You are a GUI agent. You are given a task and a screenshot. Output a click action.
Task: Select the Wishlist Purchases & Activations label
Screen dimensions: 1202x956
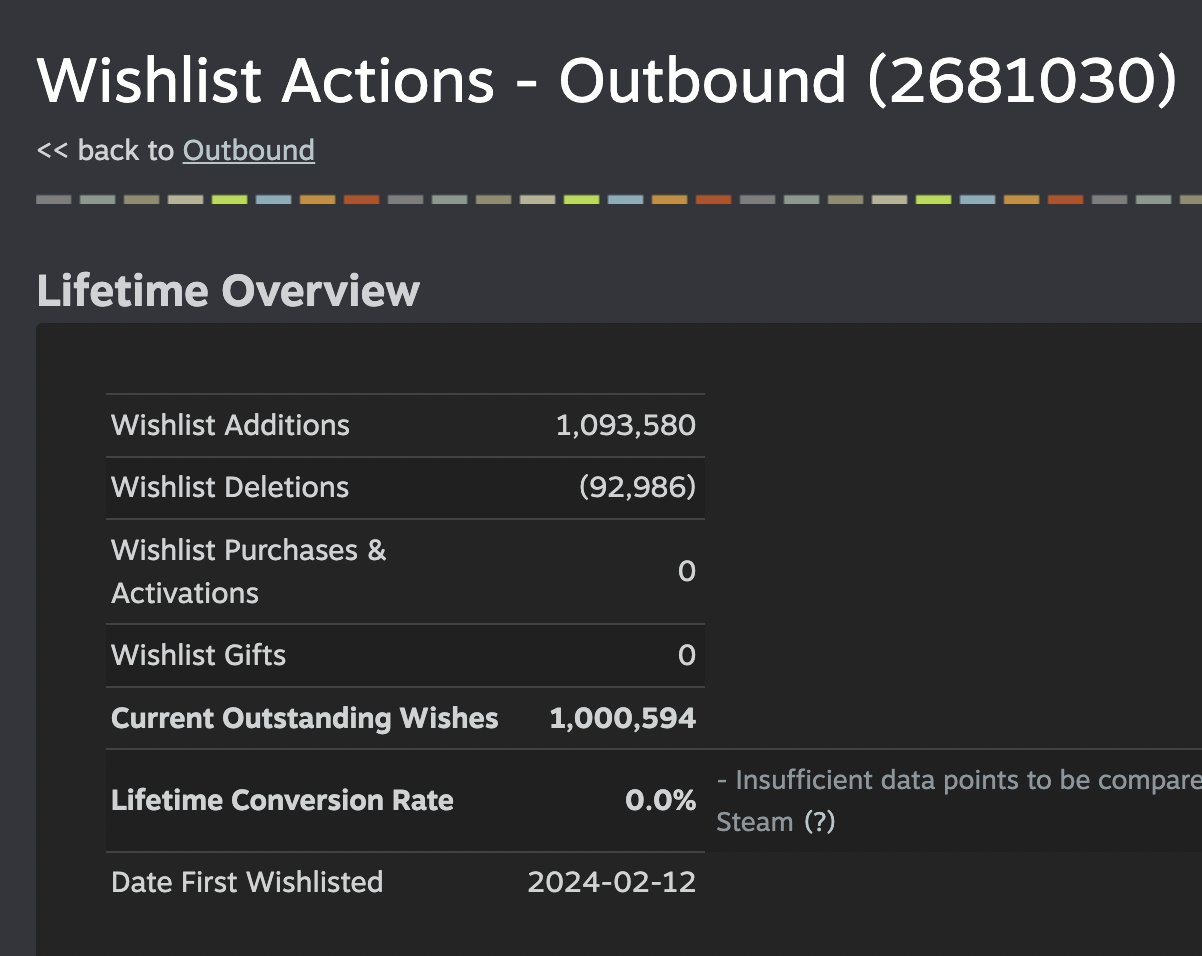pyautogui.click(x=248, y=571)
